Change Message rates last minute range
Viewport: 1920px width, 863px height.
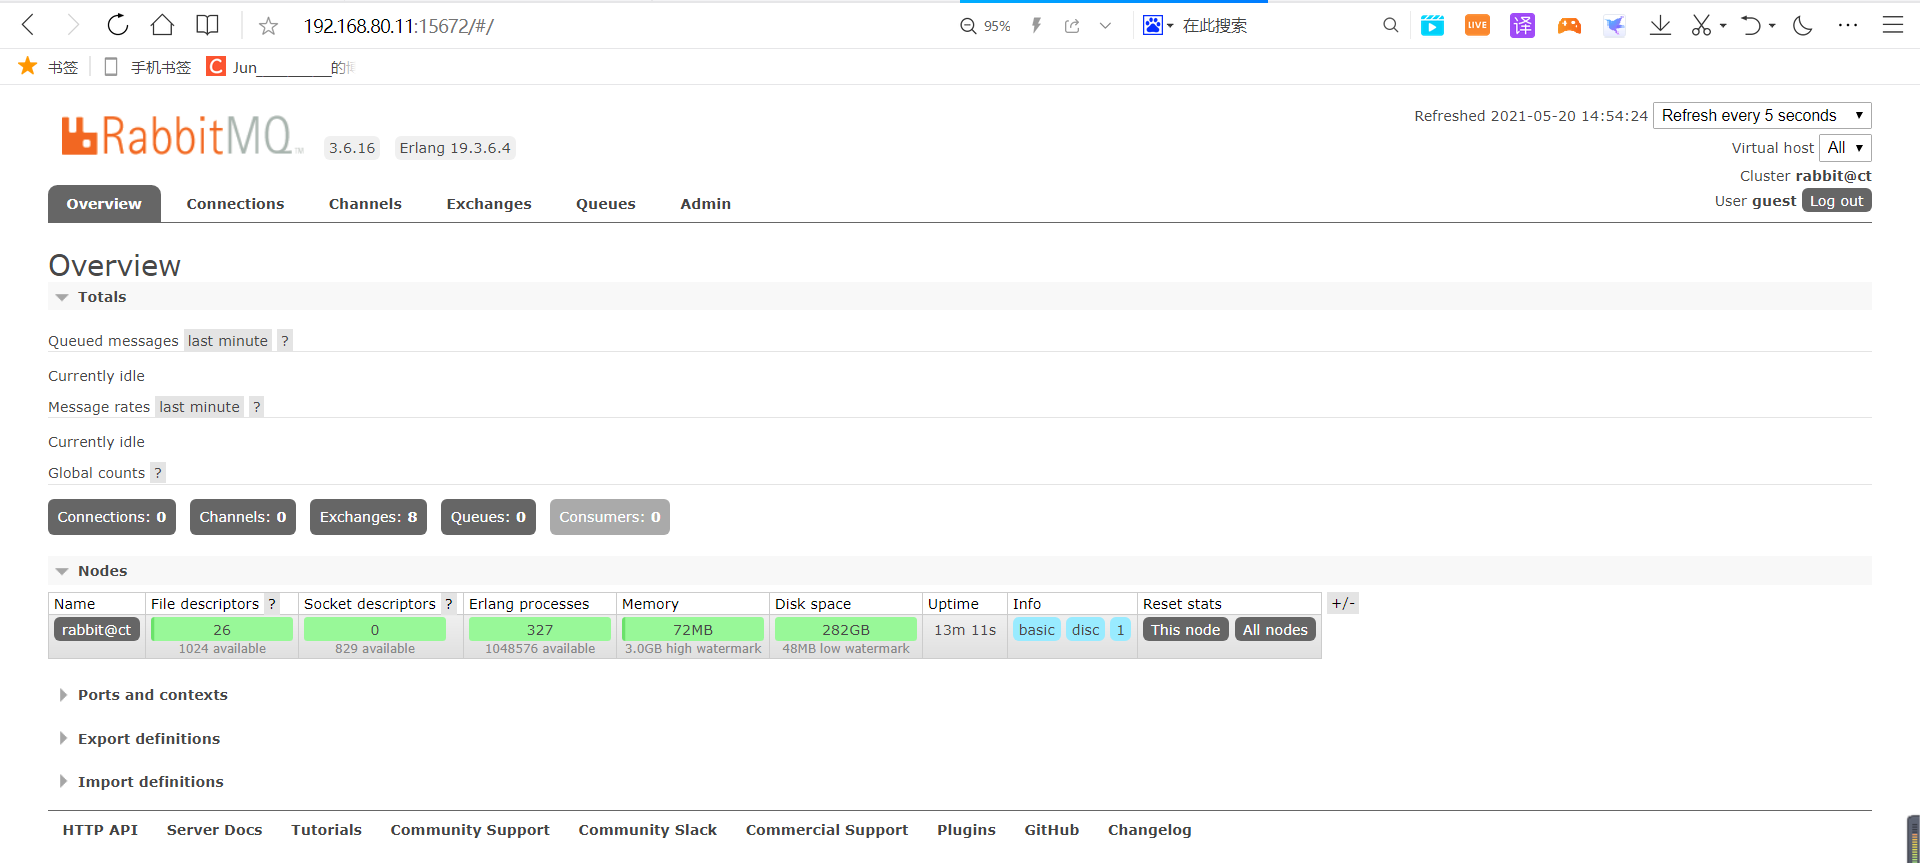tap(200, 407)
